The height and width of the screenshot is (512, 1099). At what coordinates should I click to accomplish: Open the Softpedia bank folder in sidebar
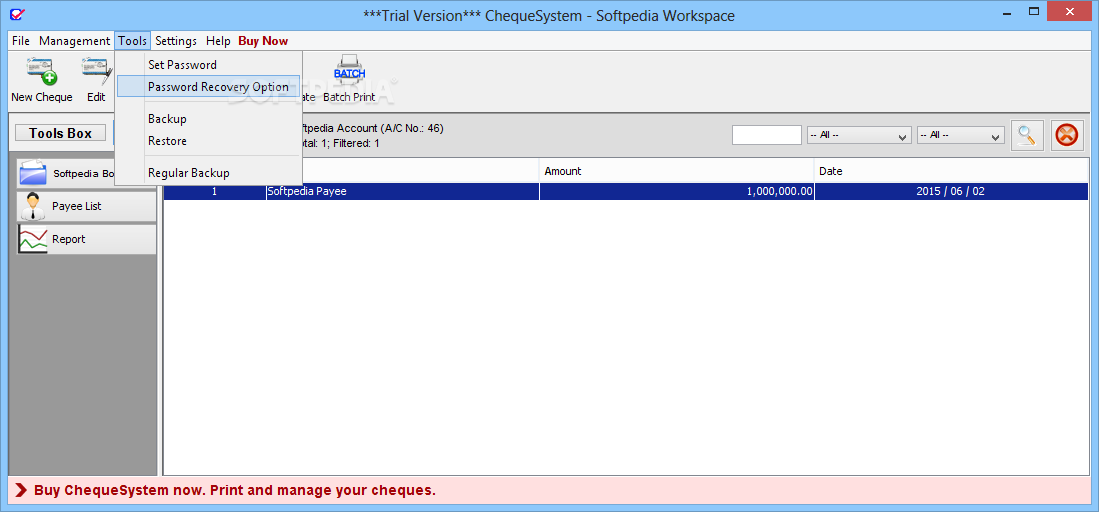67,173
